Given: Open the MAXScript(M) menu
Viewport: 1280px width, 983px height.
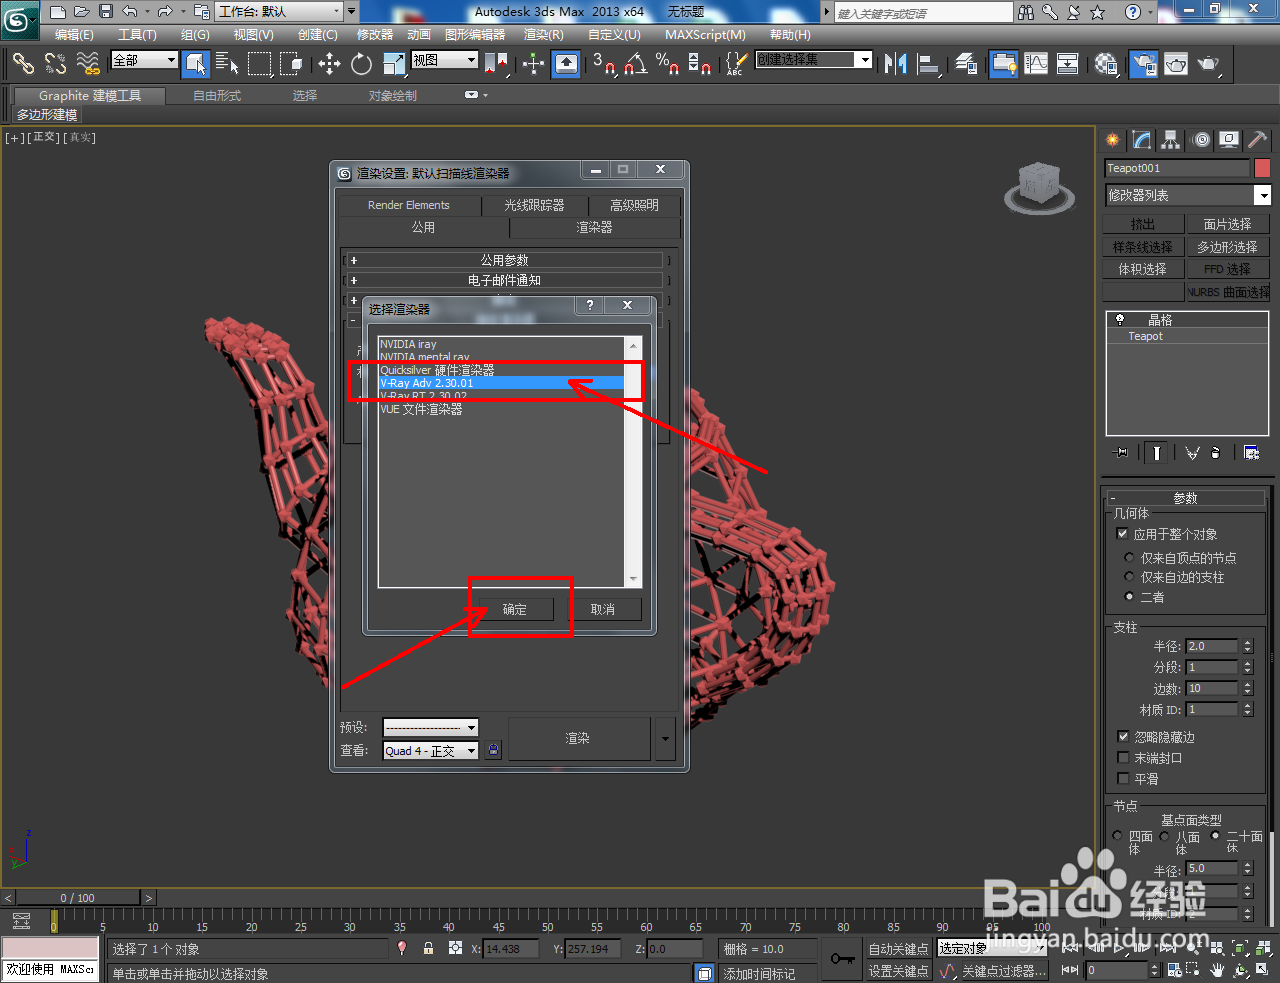Looking at the screenshot, I should (x=705, y=35).
